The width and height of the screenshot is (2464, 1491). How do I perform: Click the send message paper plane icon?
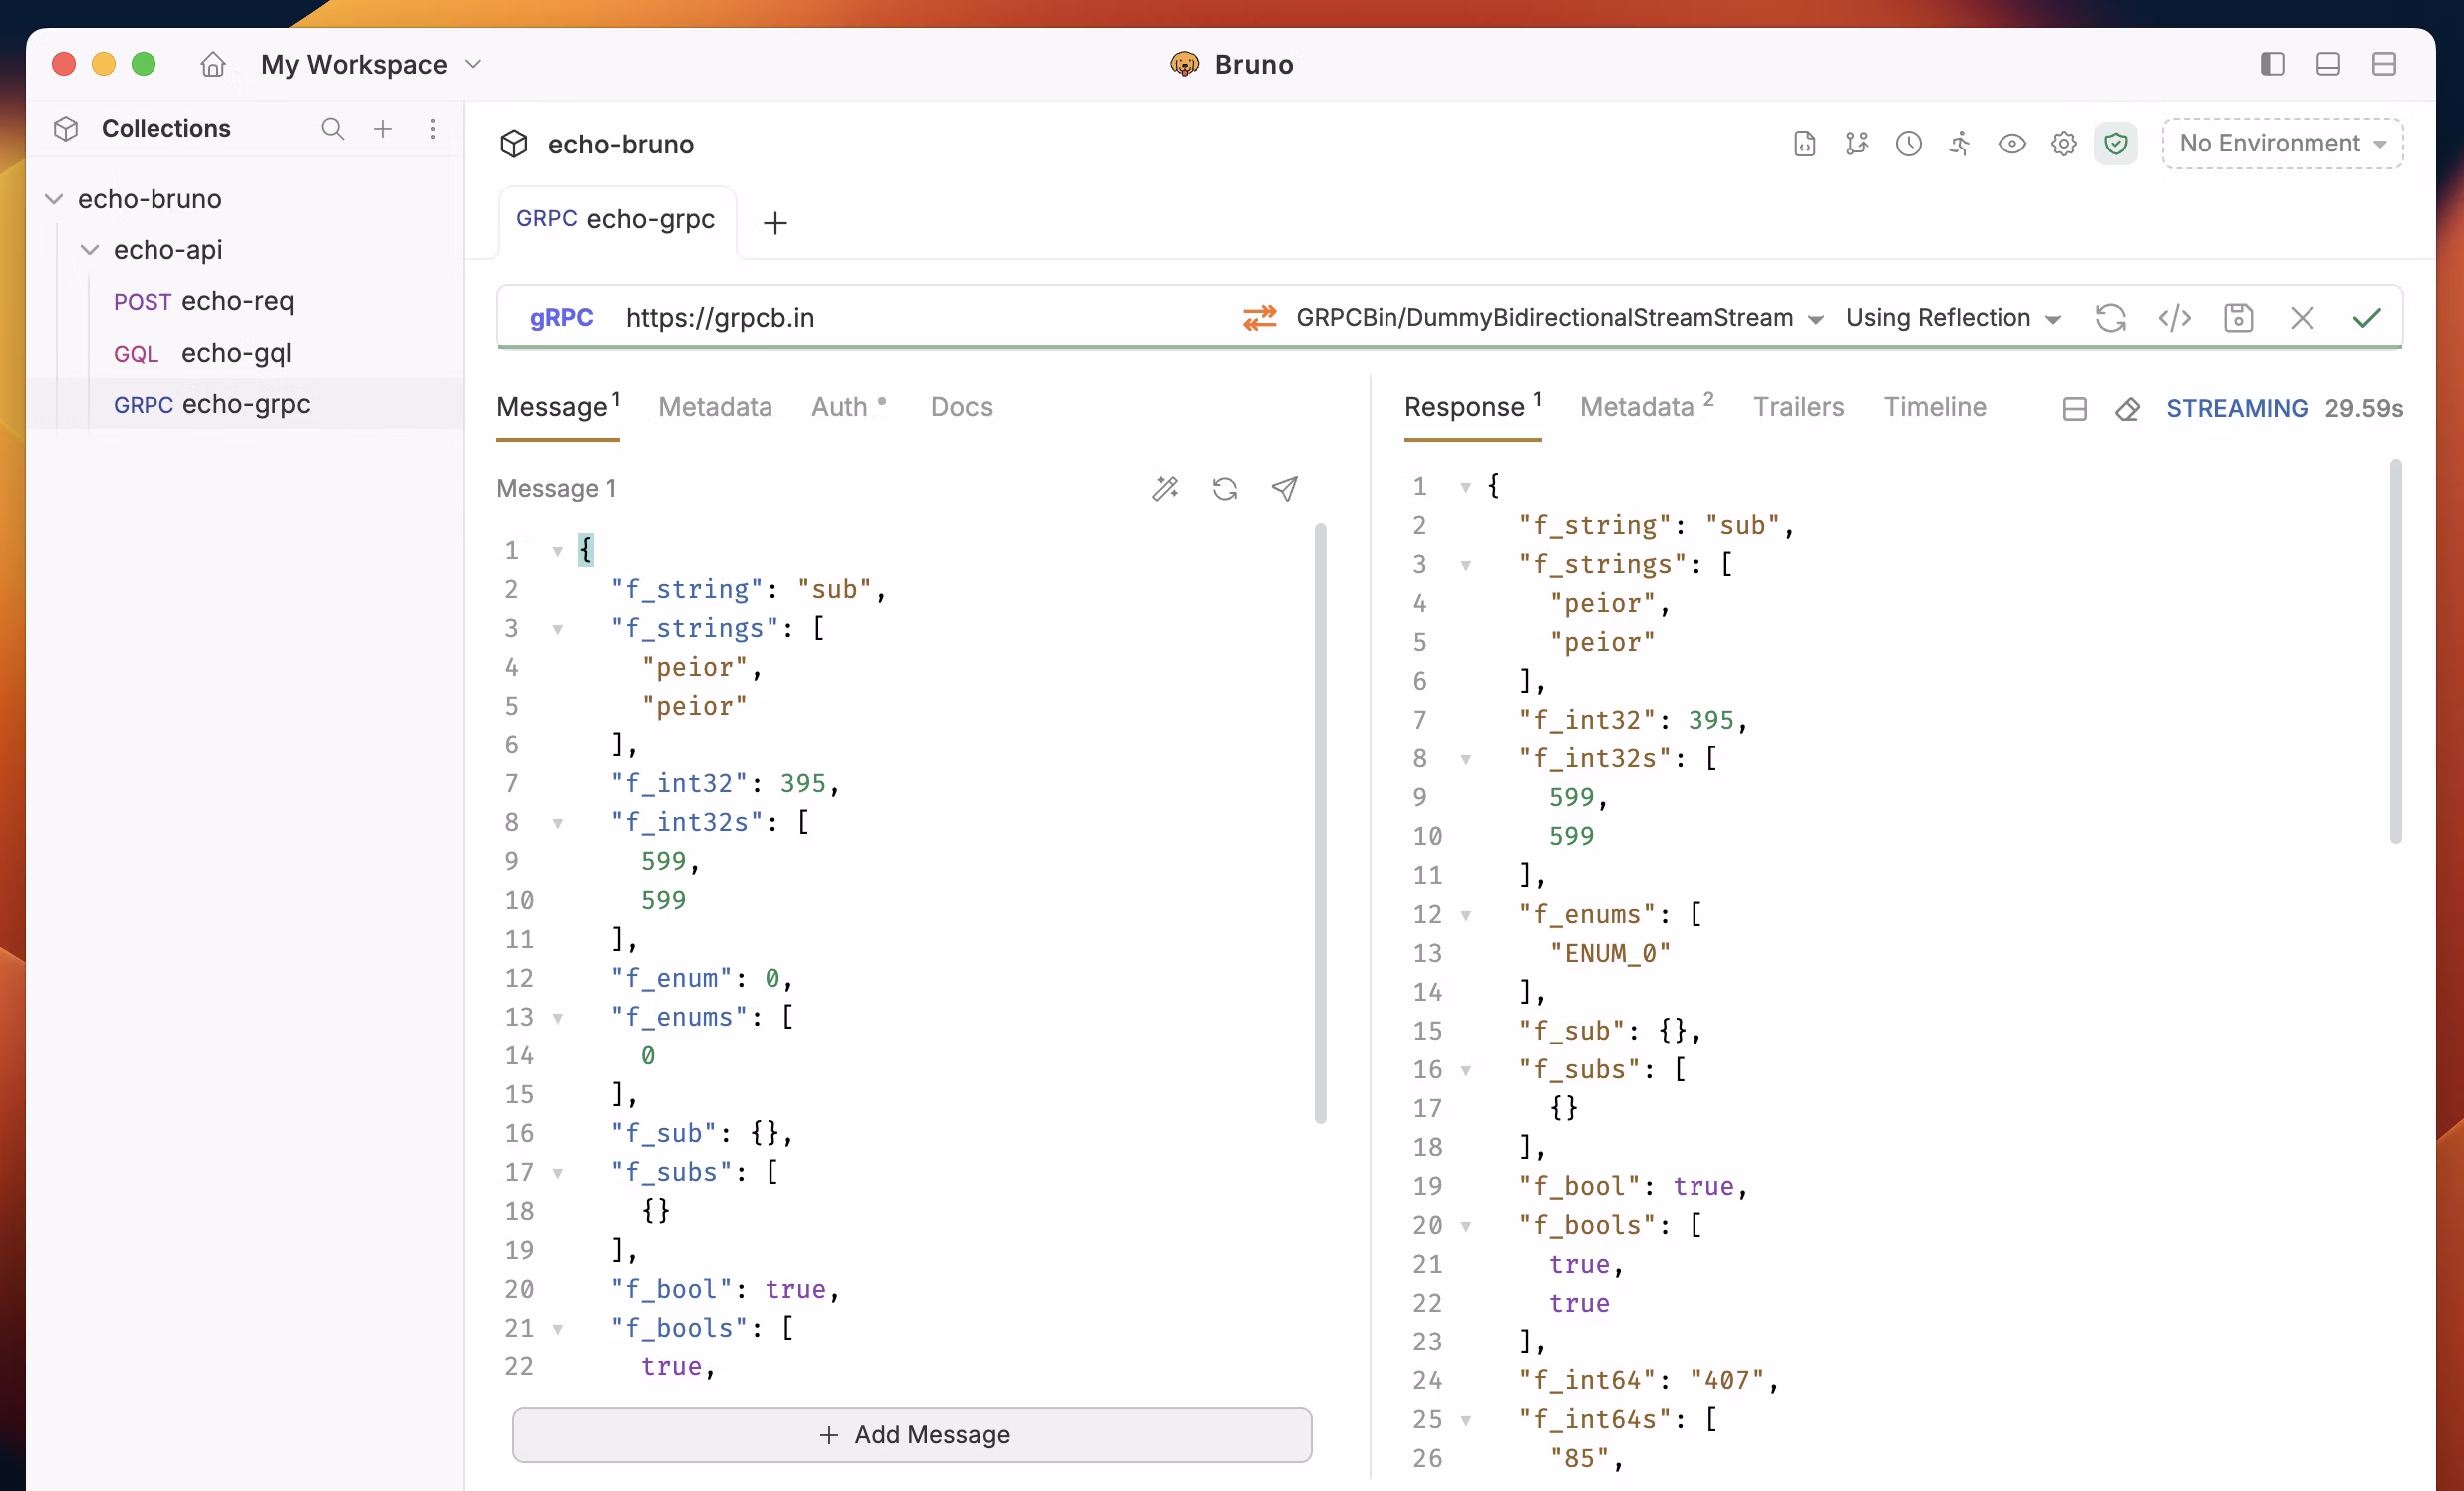1285,489
